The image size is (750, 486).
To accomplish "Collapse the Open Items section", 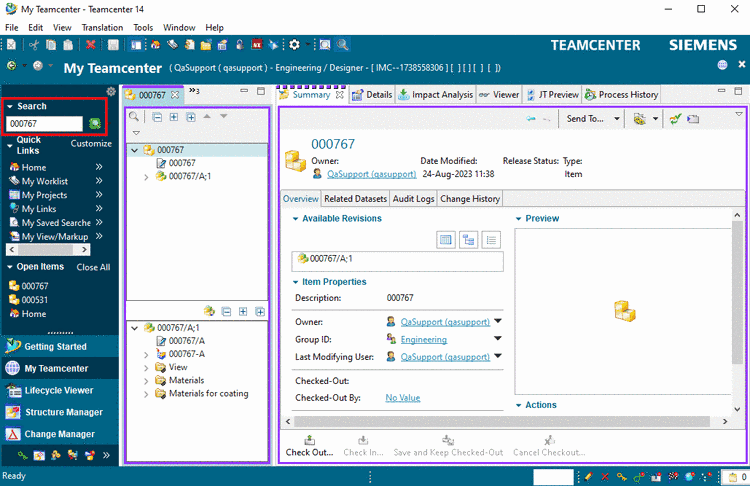I will pyautogui.click(x=10, y=267).
